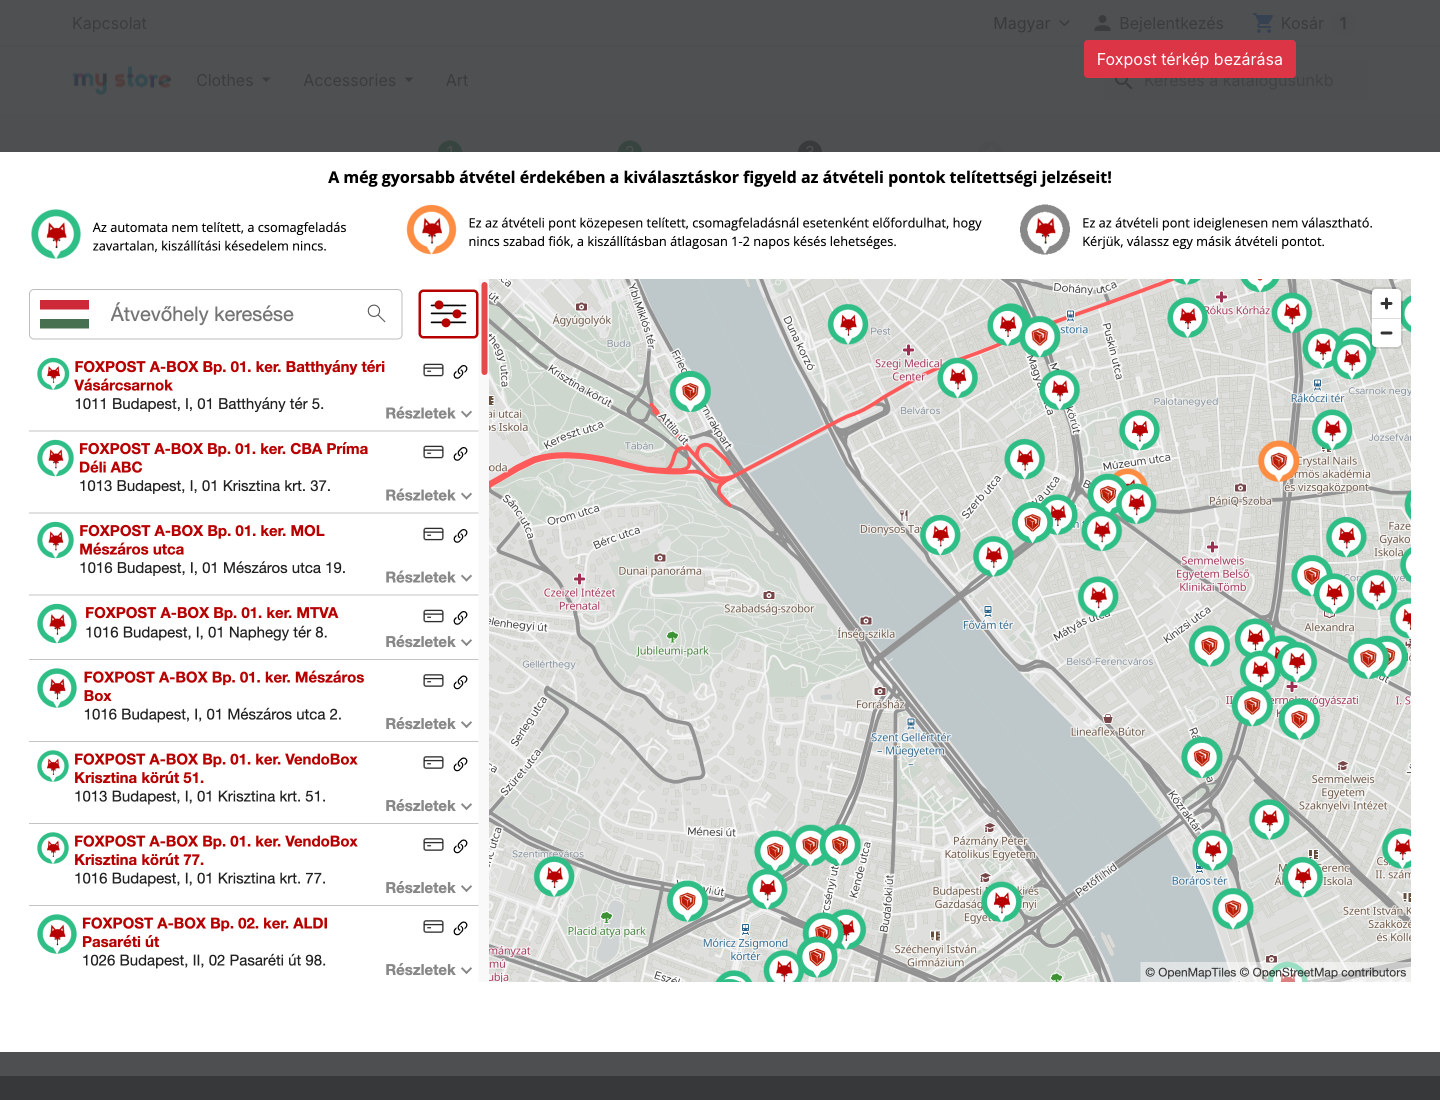Expand Részletek for Batthyány téri Vásárcsarnok

click(x=429, y=413)
